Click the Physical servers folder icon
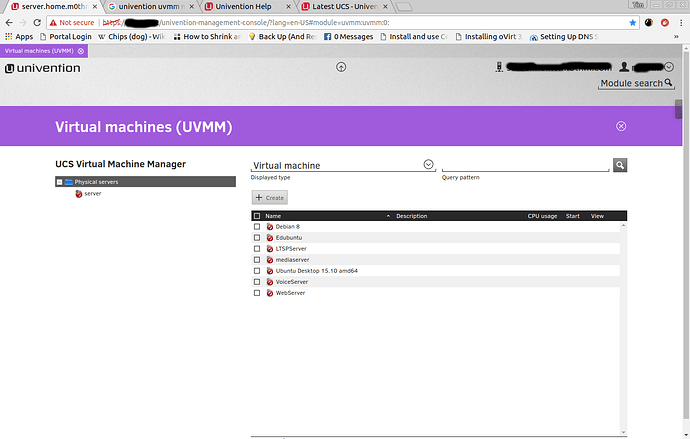This screenshot has height=439, width=690. point(69,182)
